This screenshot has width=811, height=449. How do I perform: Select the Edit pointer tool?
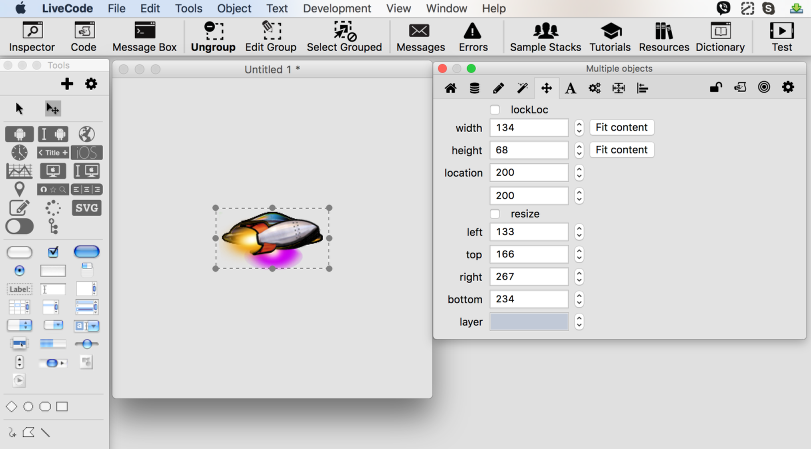pyautogui.click(x=53, y=109)
